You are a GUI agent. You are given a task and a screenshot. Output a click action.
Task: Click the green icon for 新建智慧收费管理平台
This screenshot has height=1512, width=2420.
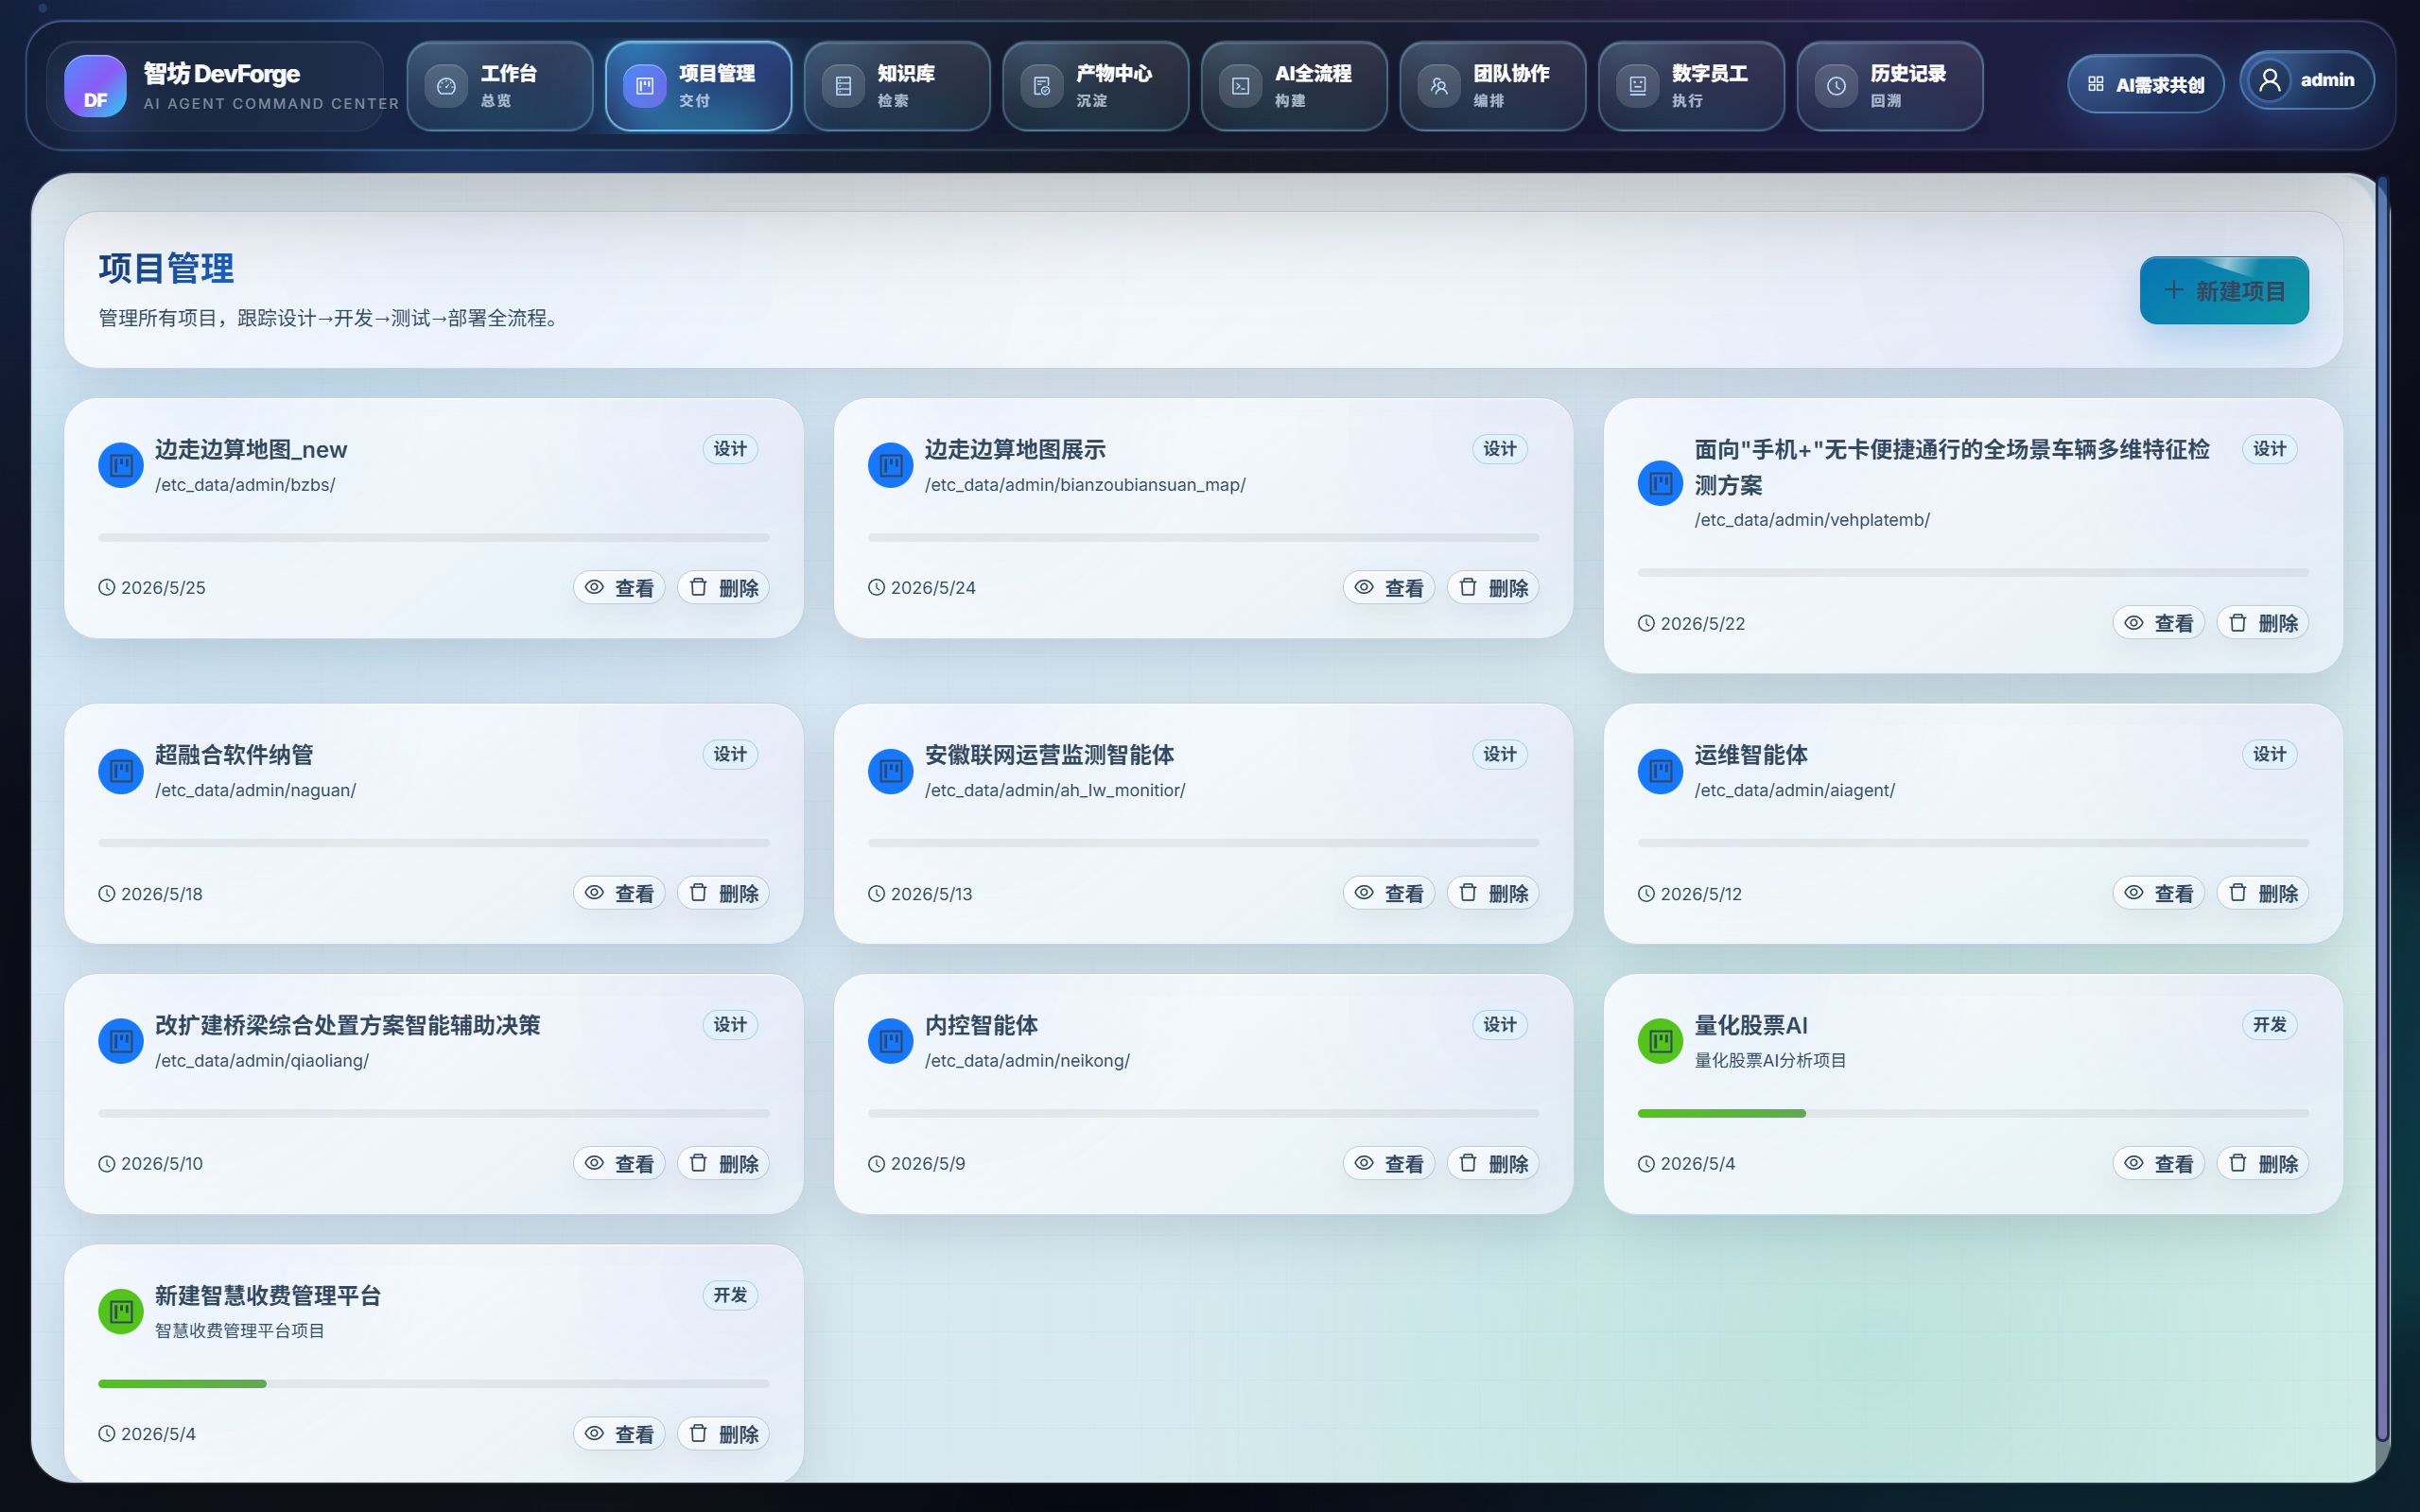pyautogui.click(x=121, y=1311)
